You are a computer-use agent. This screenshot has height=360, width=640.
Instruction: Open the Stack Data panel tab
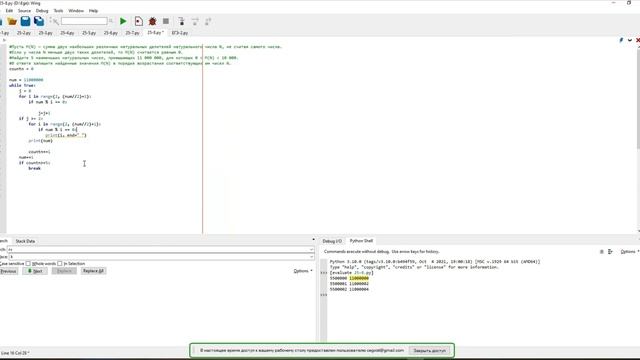point(25,241)
